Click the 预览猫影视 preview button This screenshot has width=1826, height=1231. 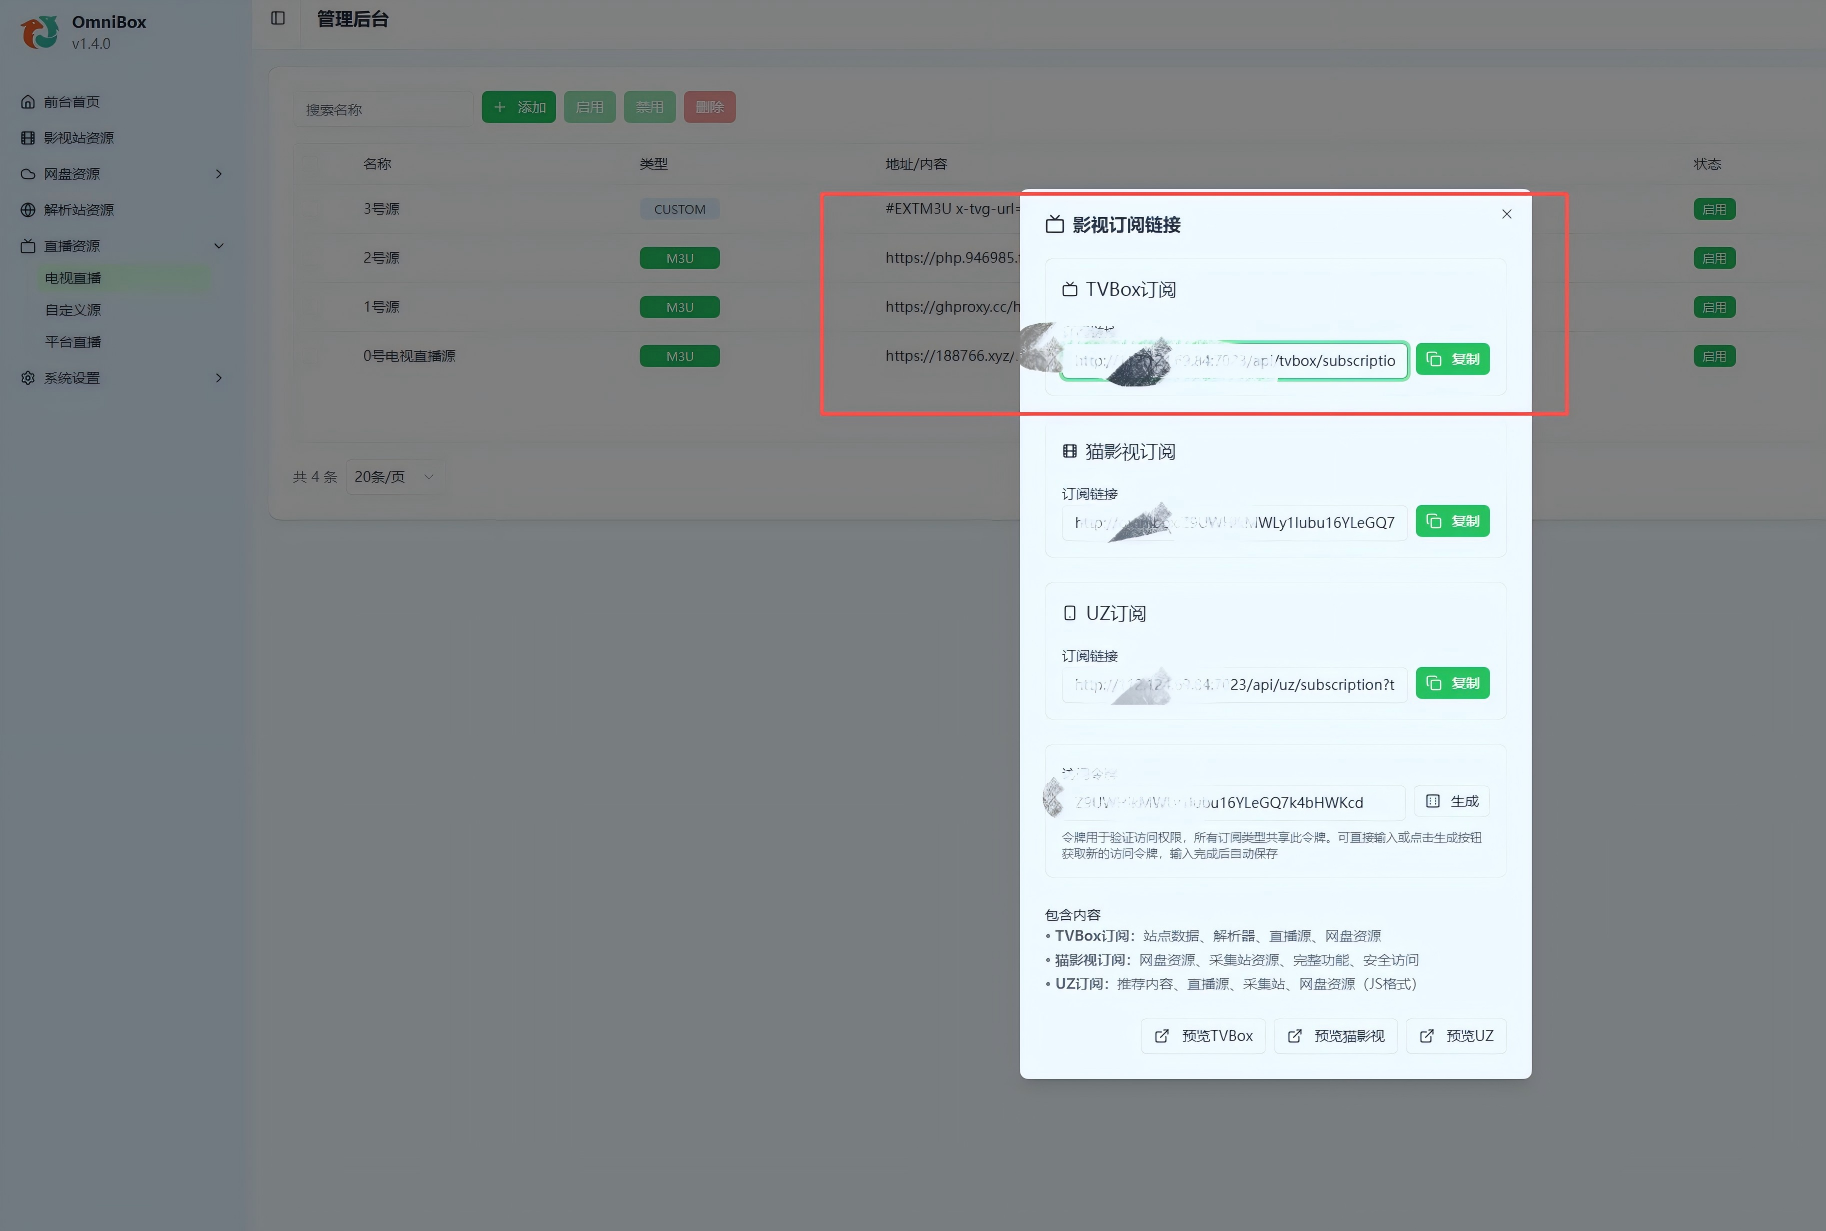tap(1336, 1036)
